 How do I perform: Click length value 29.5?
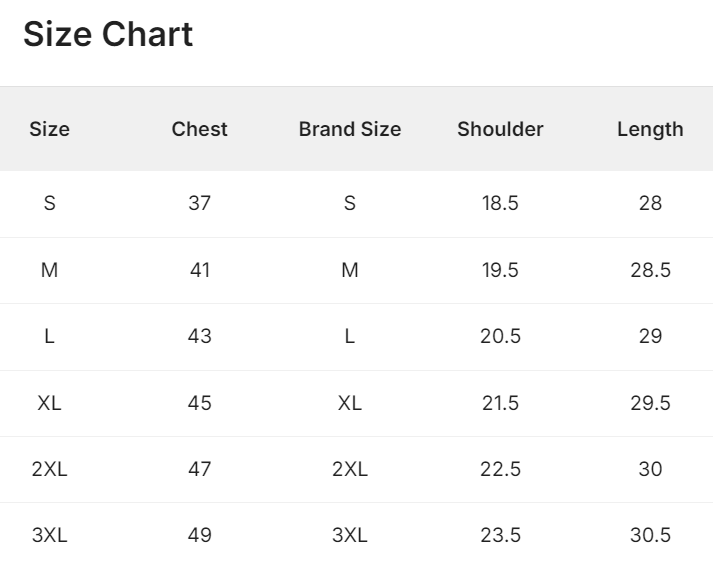coord(650,403)
